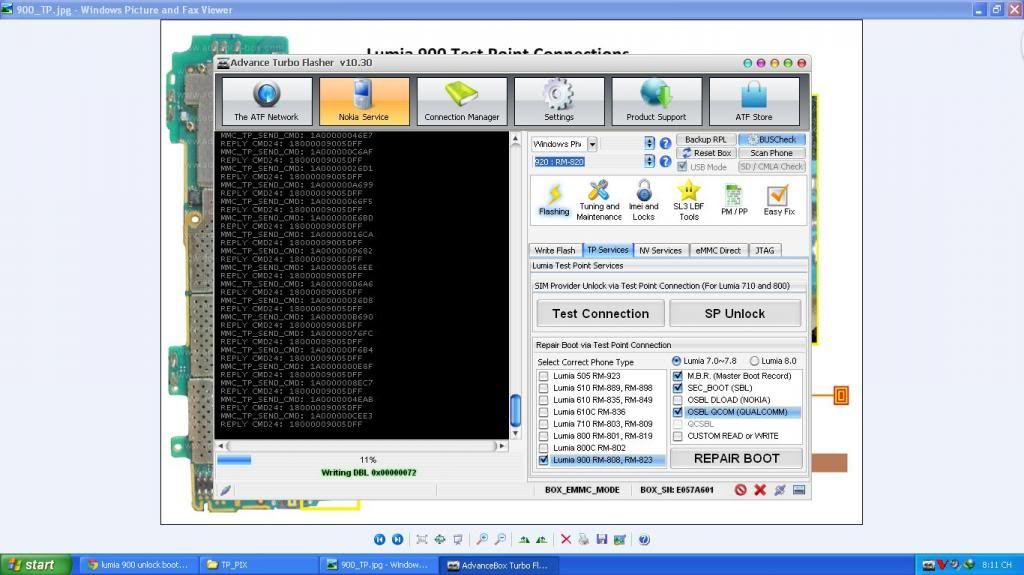This screenshot has height=575, width=1024.
Task: Click Test Connection button
Action: click(x=600, y=314)
